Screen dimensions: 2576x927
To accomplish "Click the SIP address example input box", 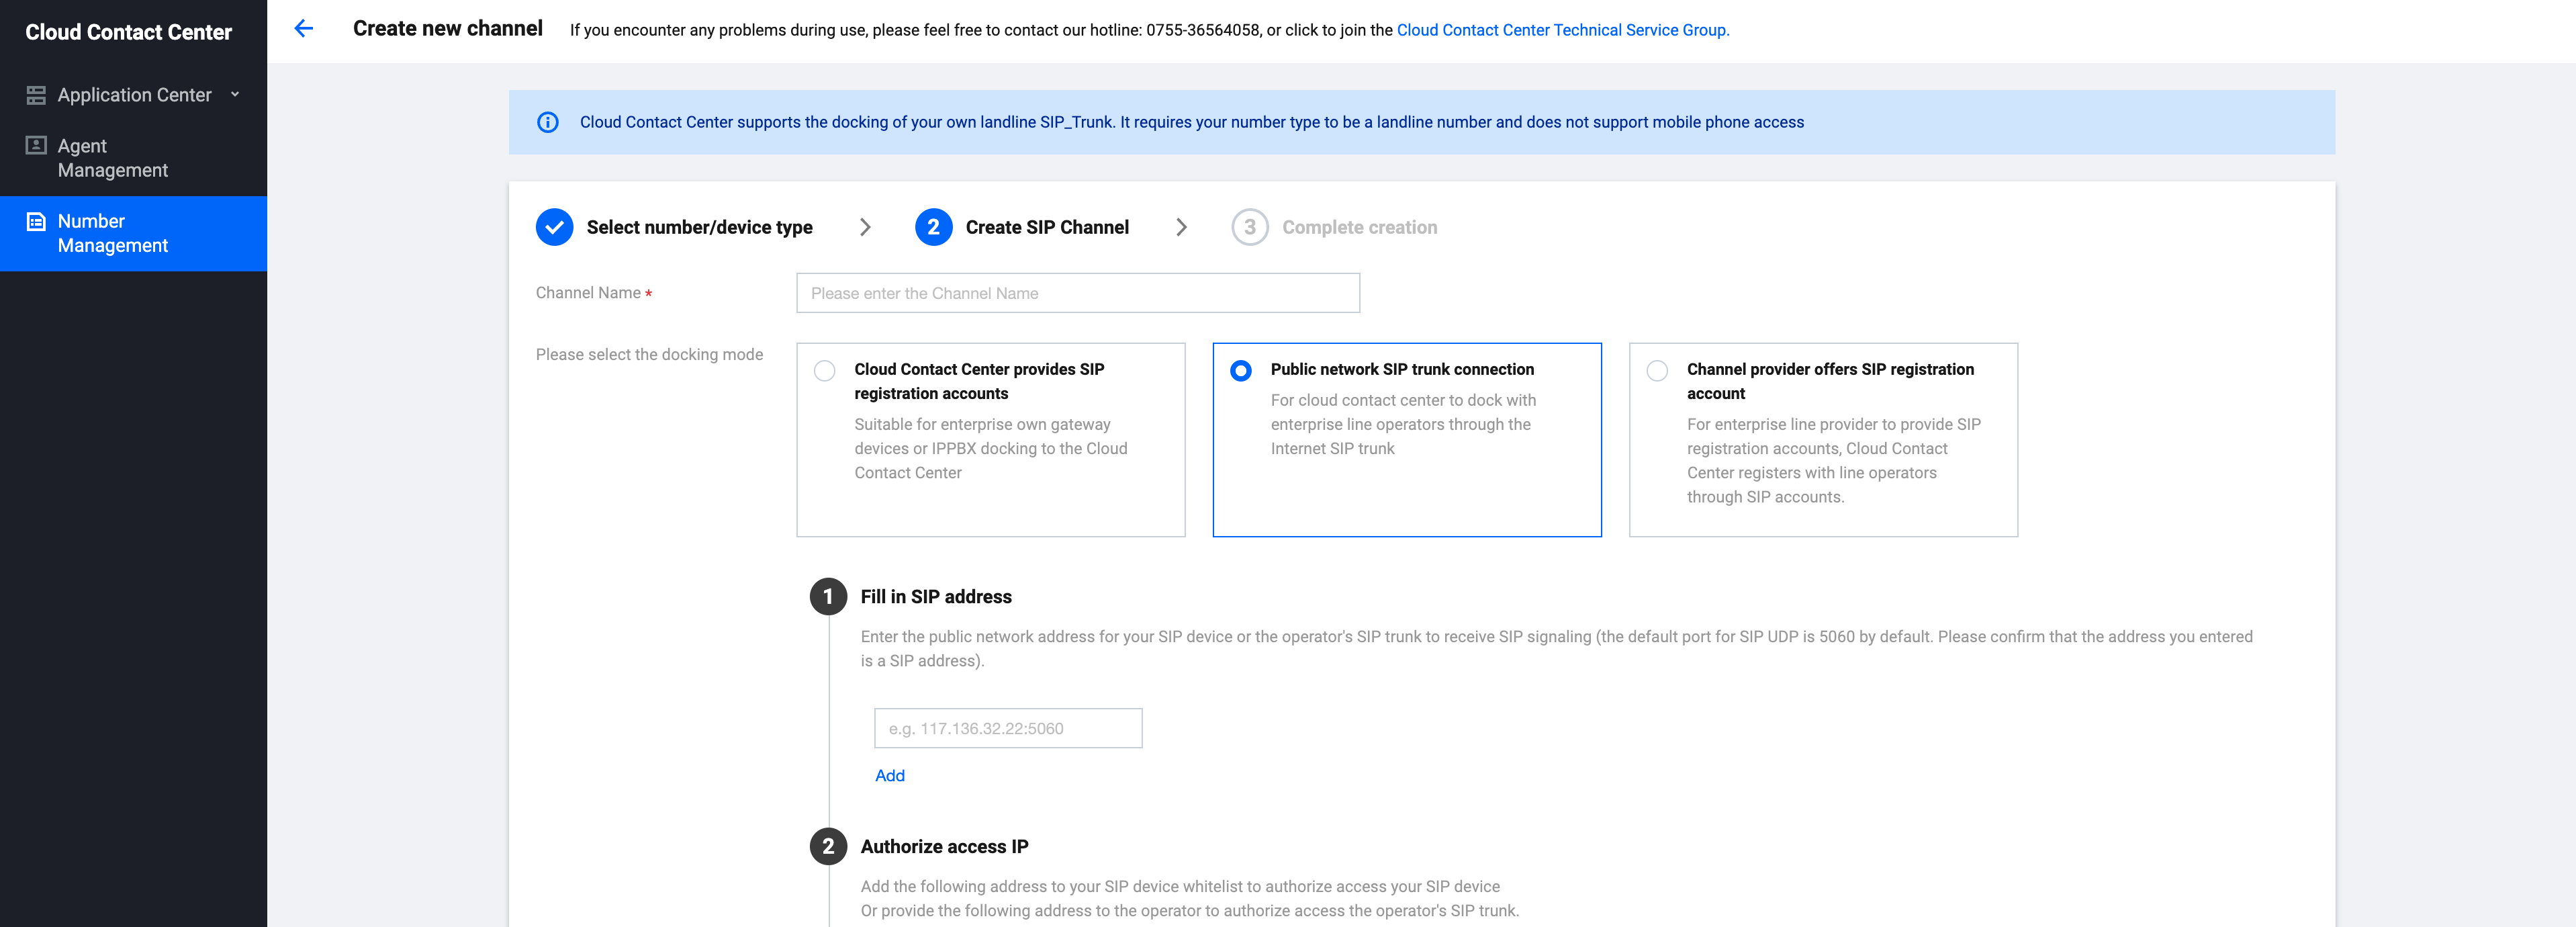I will coord(1007,728).
